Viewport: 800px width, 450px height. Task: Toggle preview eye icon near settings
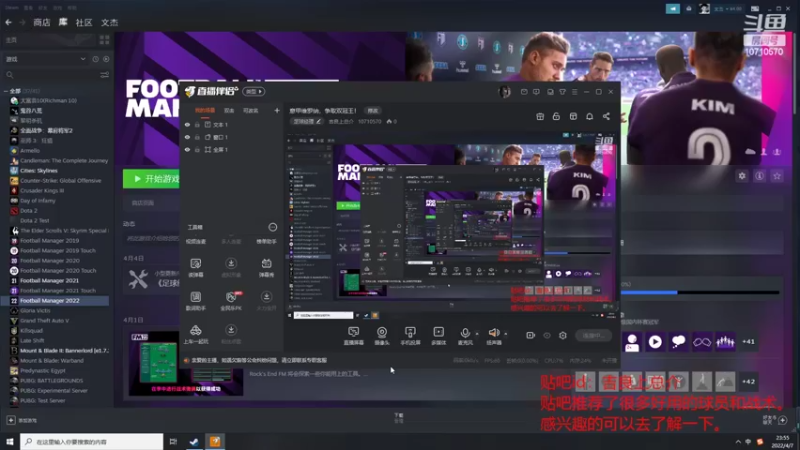coord(547,336)
